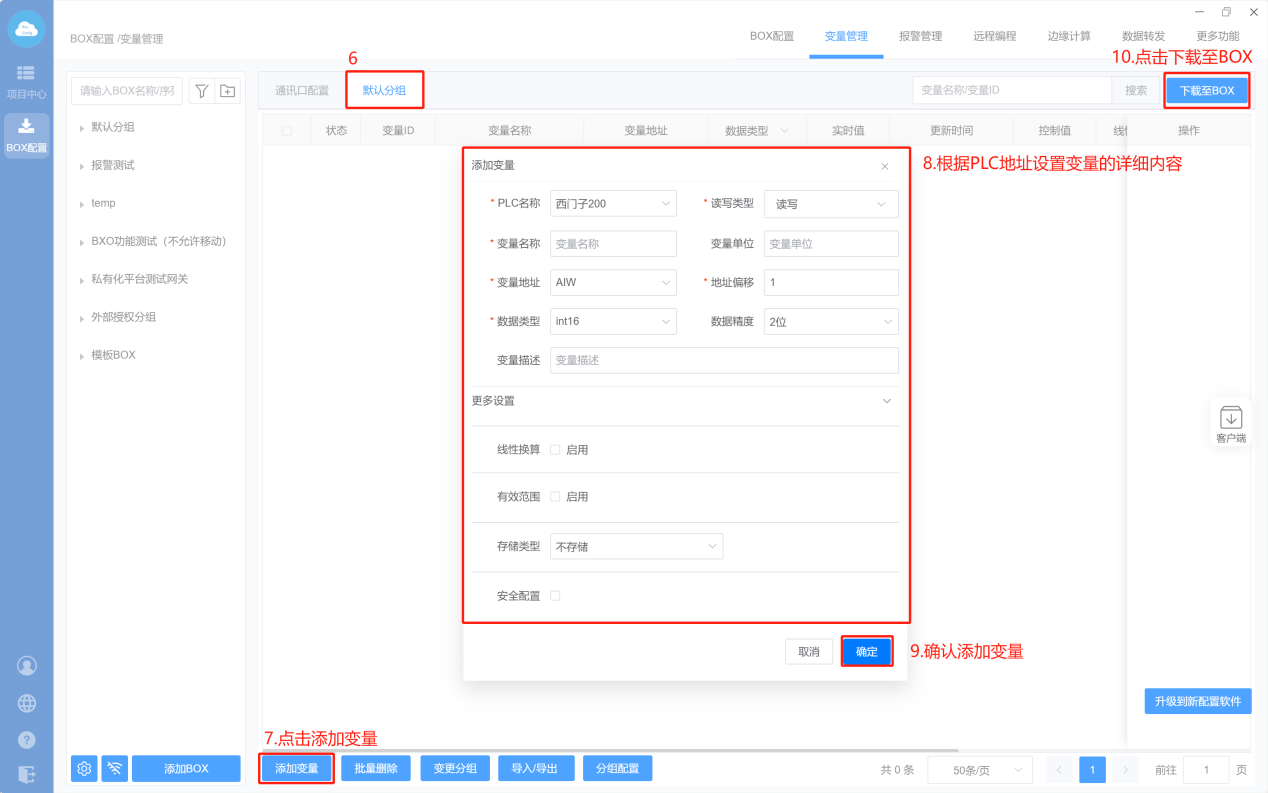Switch to the 报警管理 tab

pos(920,36)
